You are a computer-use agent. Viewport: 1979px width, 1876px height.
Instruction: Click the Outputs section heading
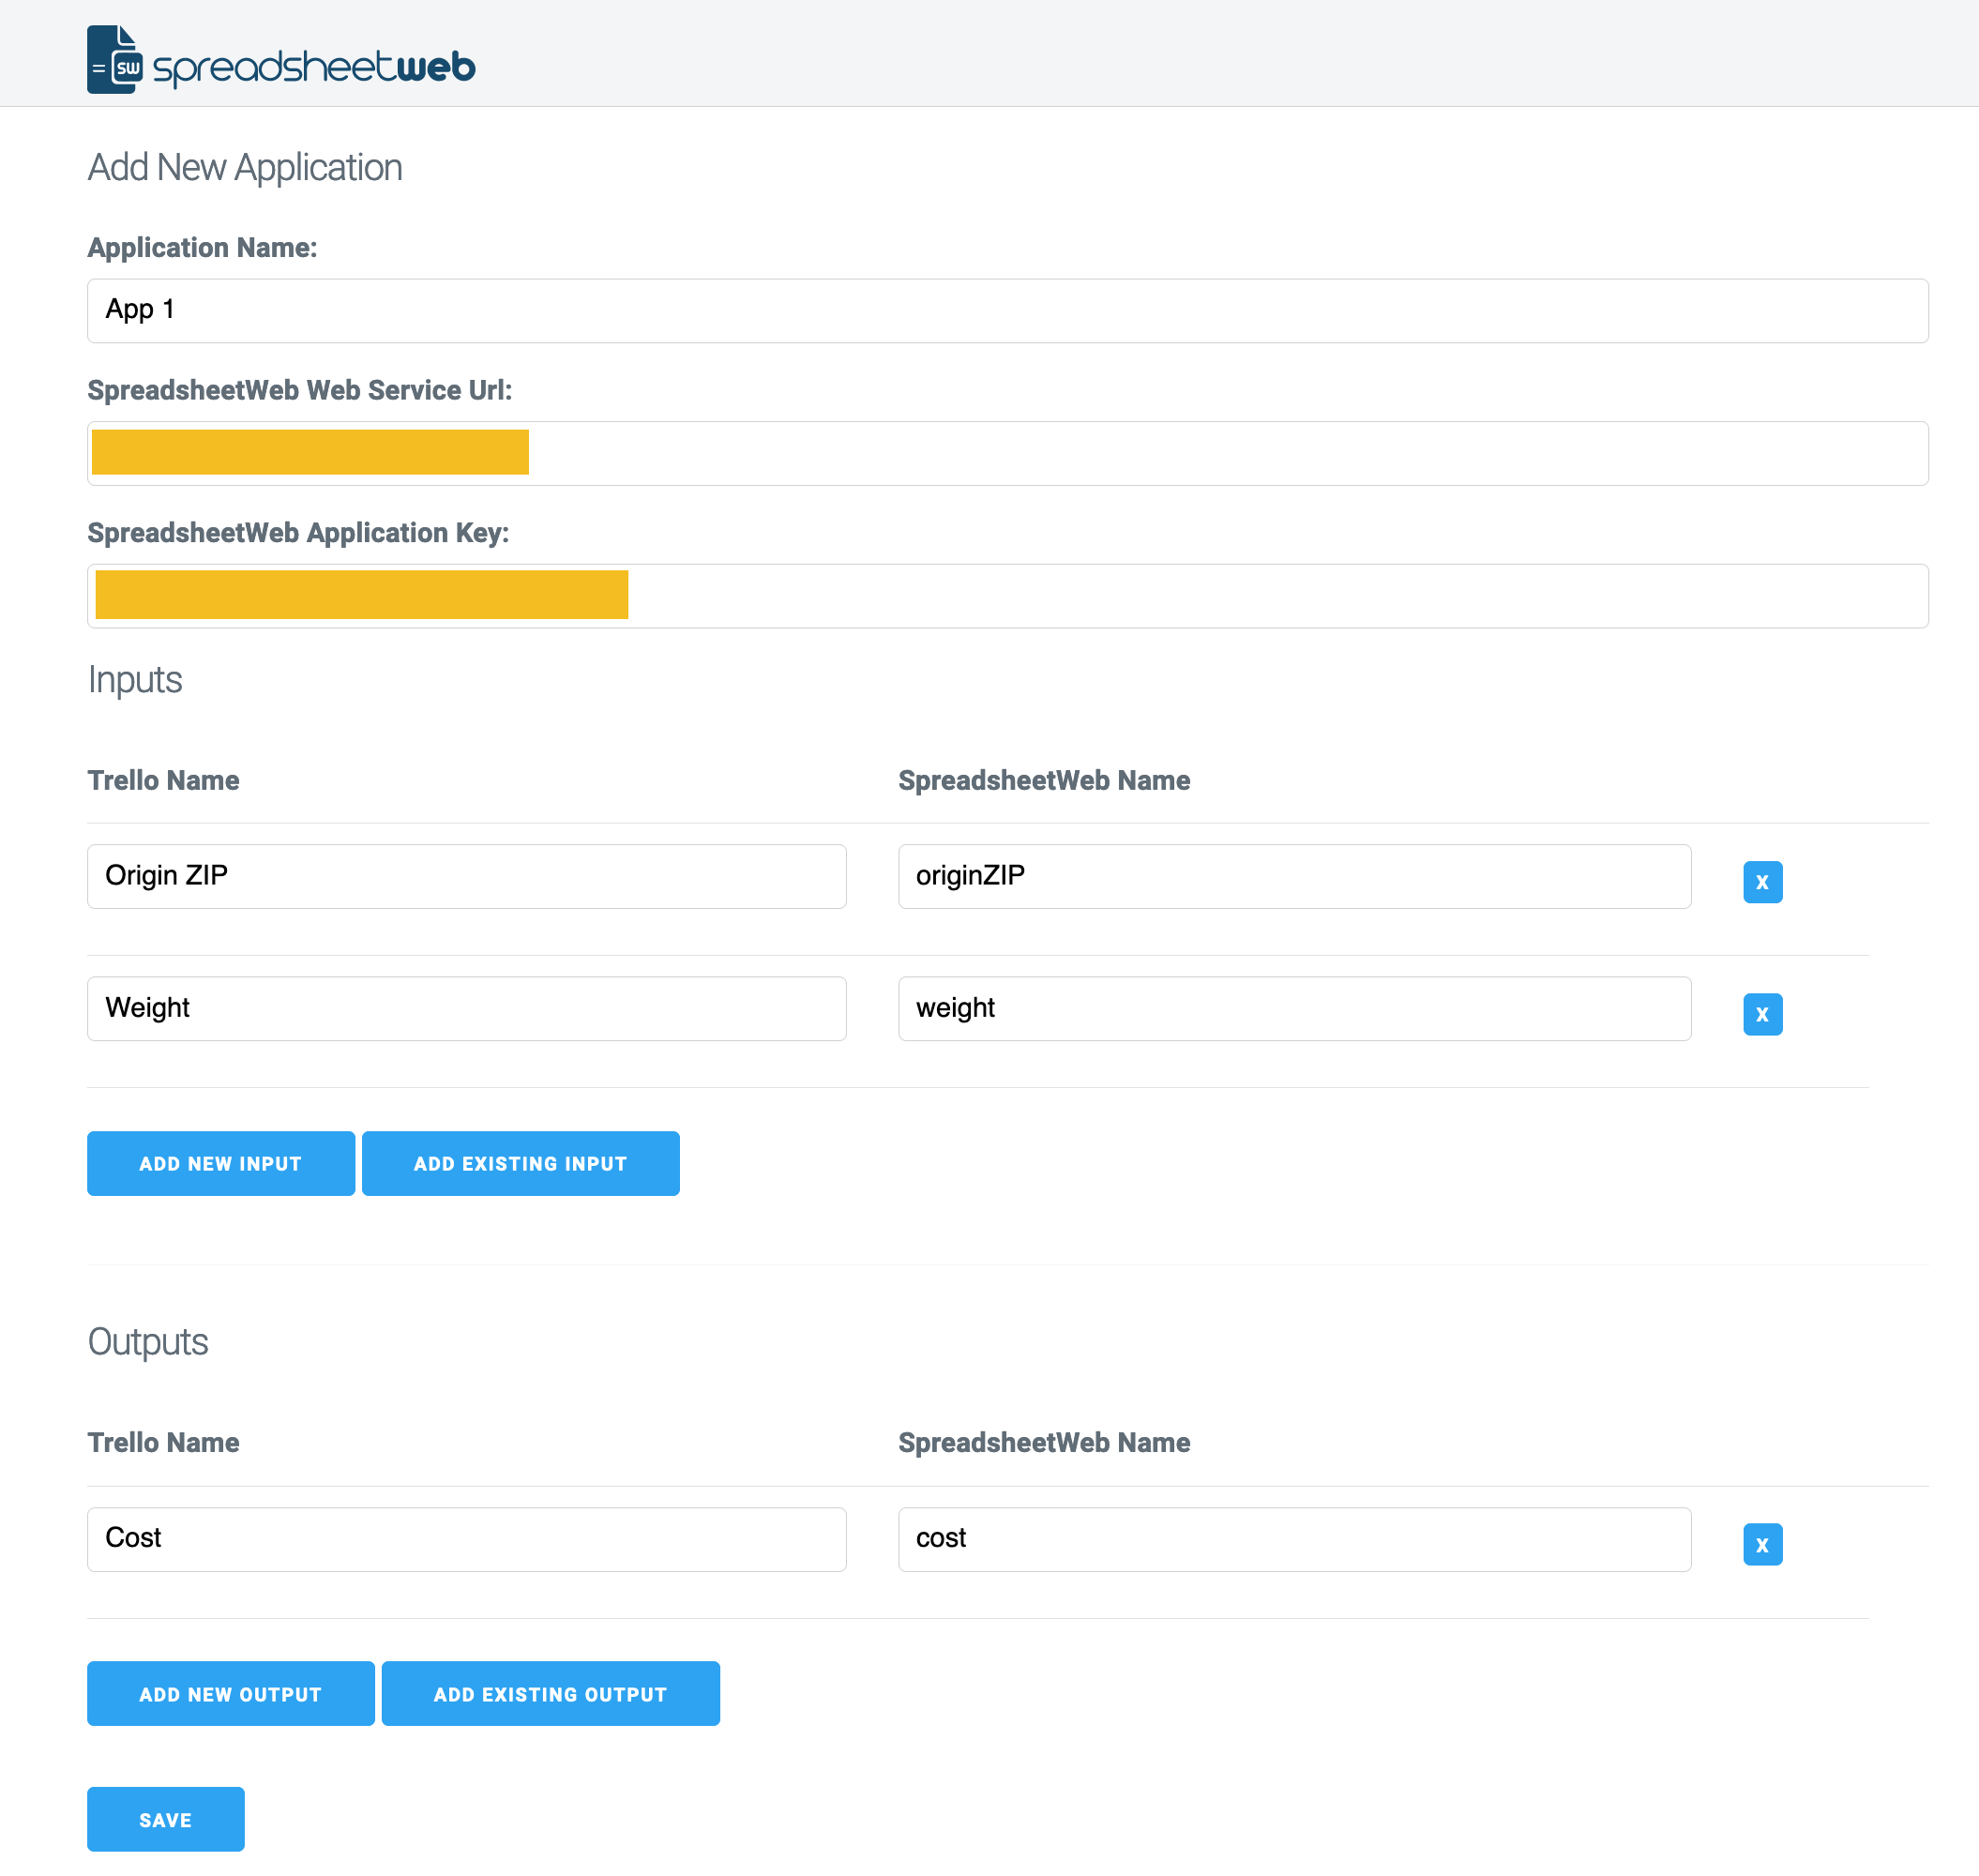click(x=148, y=1342)
